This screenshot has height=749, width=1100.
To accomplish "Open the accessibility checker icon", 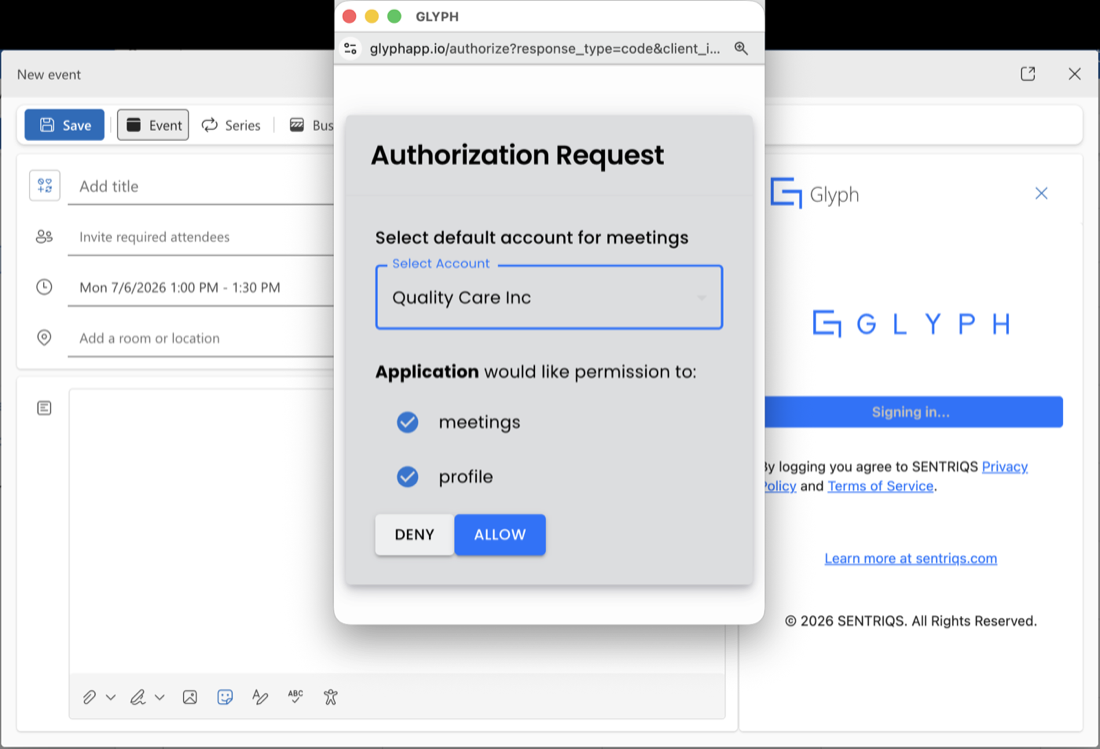I will (330, 697).
